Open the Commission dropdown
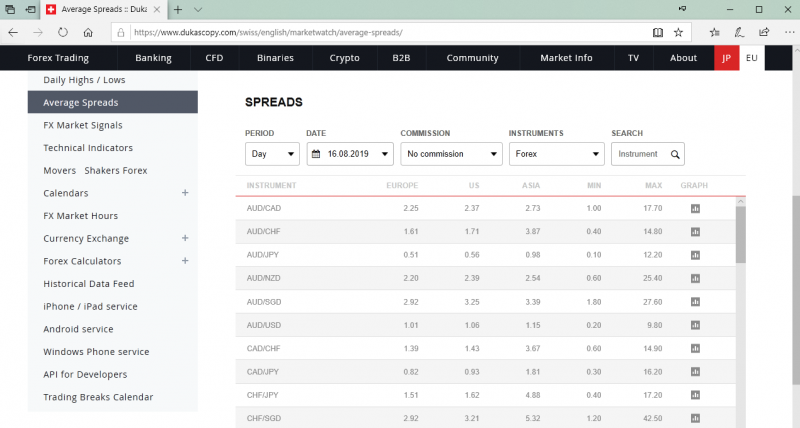The image size is (800, 428). coord(451,154)
